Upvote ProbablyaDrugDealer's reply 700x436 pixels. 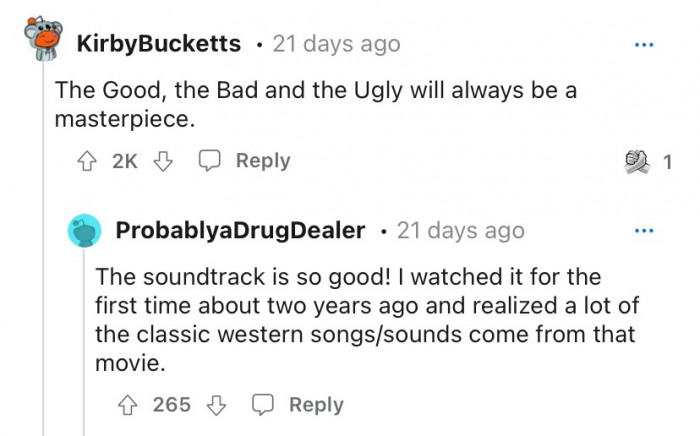pos(126,405)
